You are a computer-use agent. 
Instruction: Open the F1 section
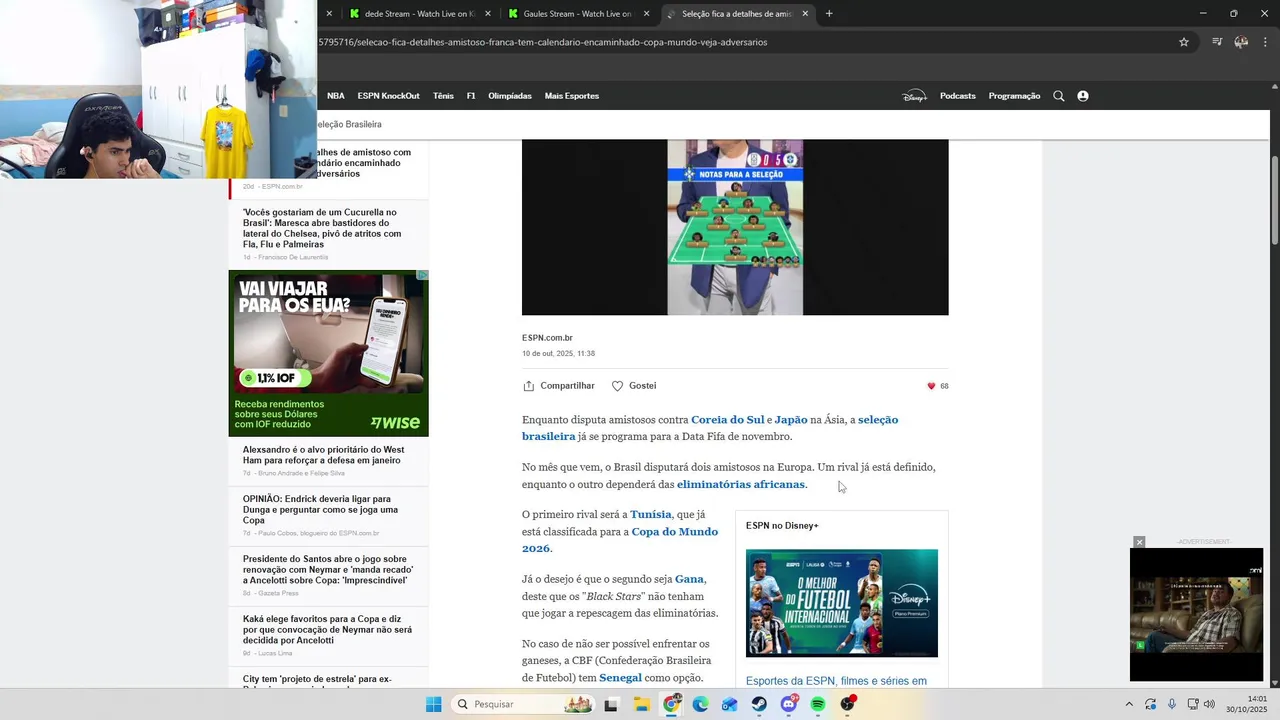[x=471, y=96]
